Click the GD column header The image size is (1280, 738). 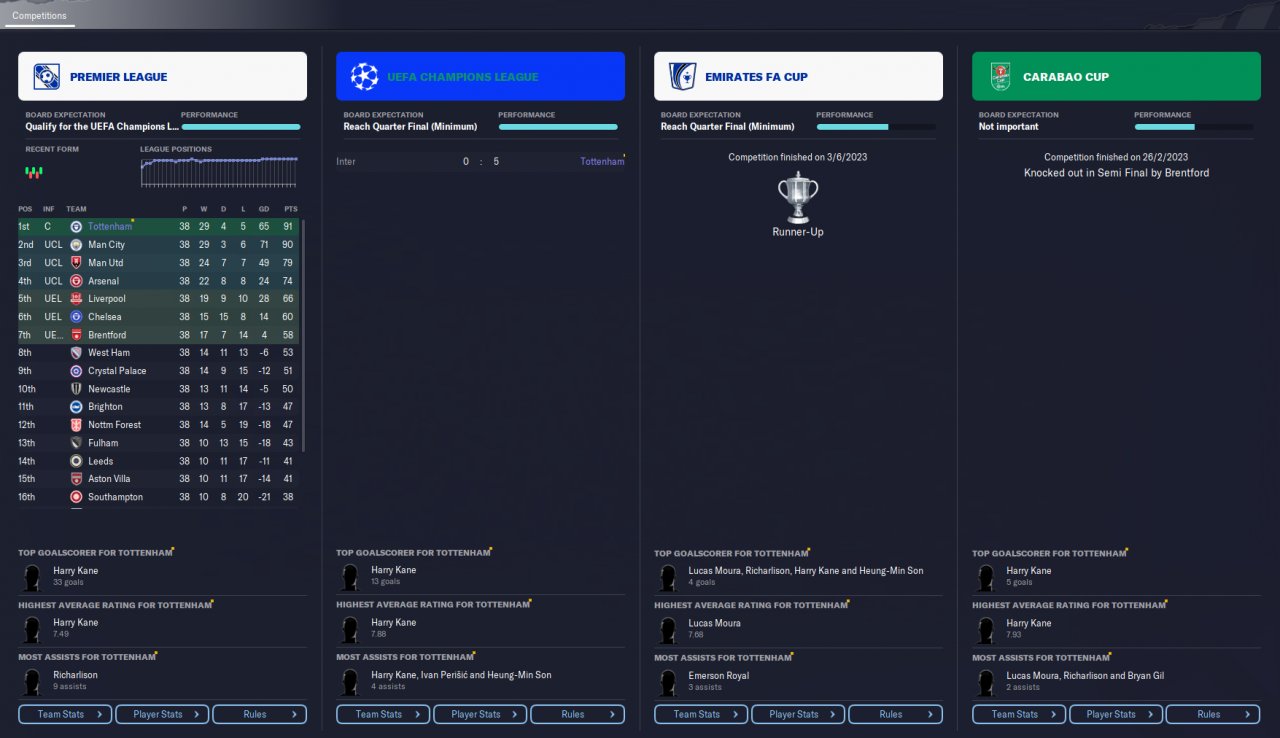(x=264, y=209)
